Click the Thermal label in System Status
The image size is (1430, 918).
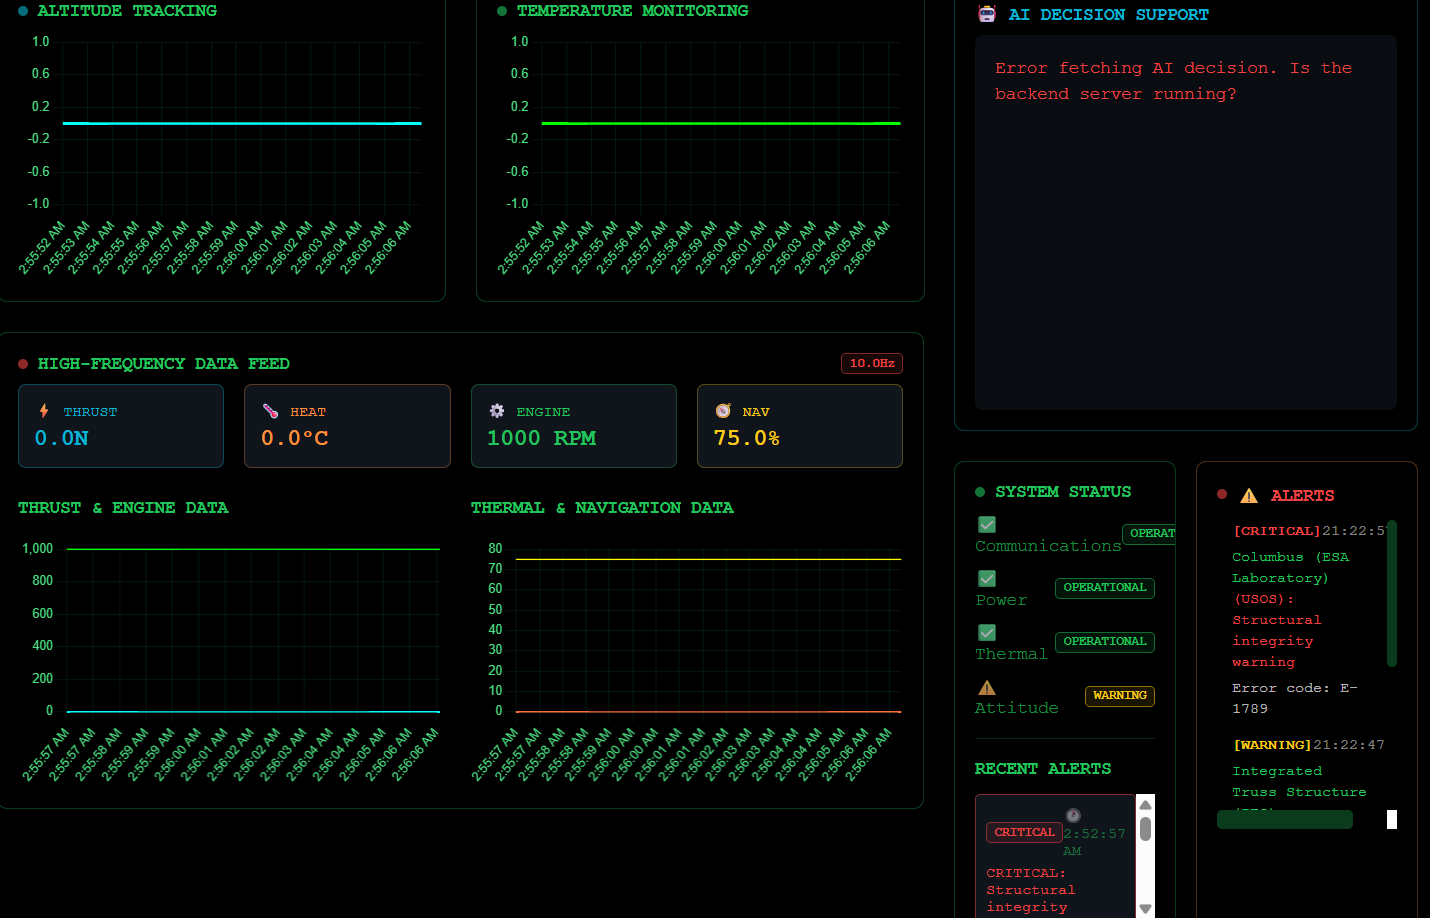click(1011, 654)
